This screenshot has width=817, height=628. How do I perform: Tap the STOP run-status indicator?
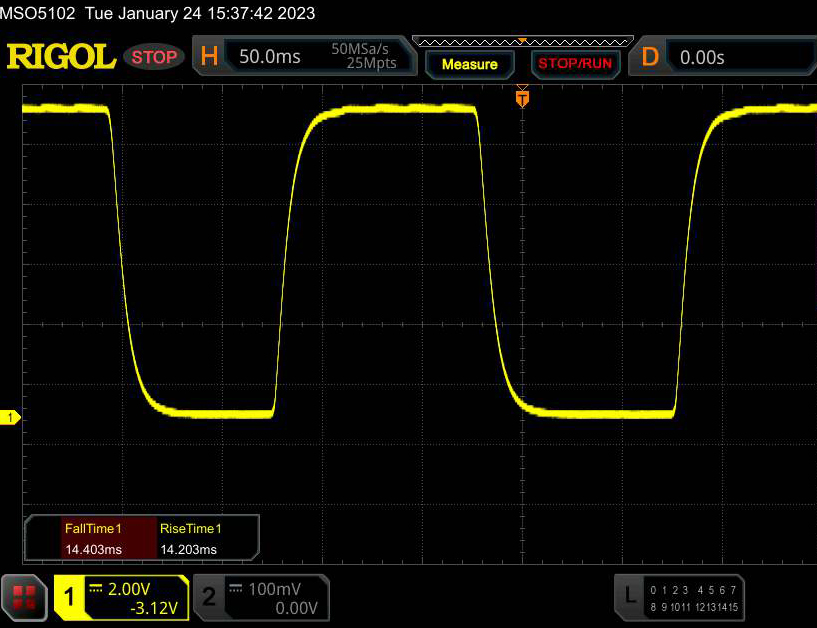point(154,57)
